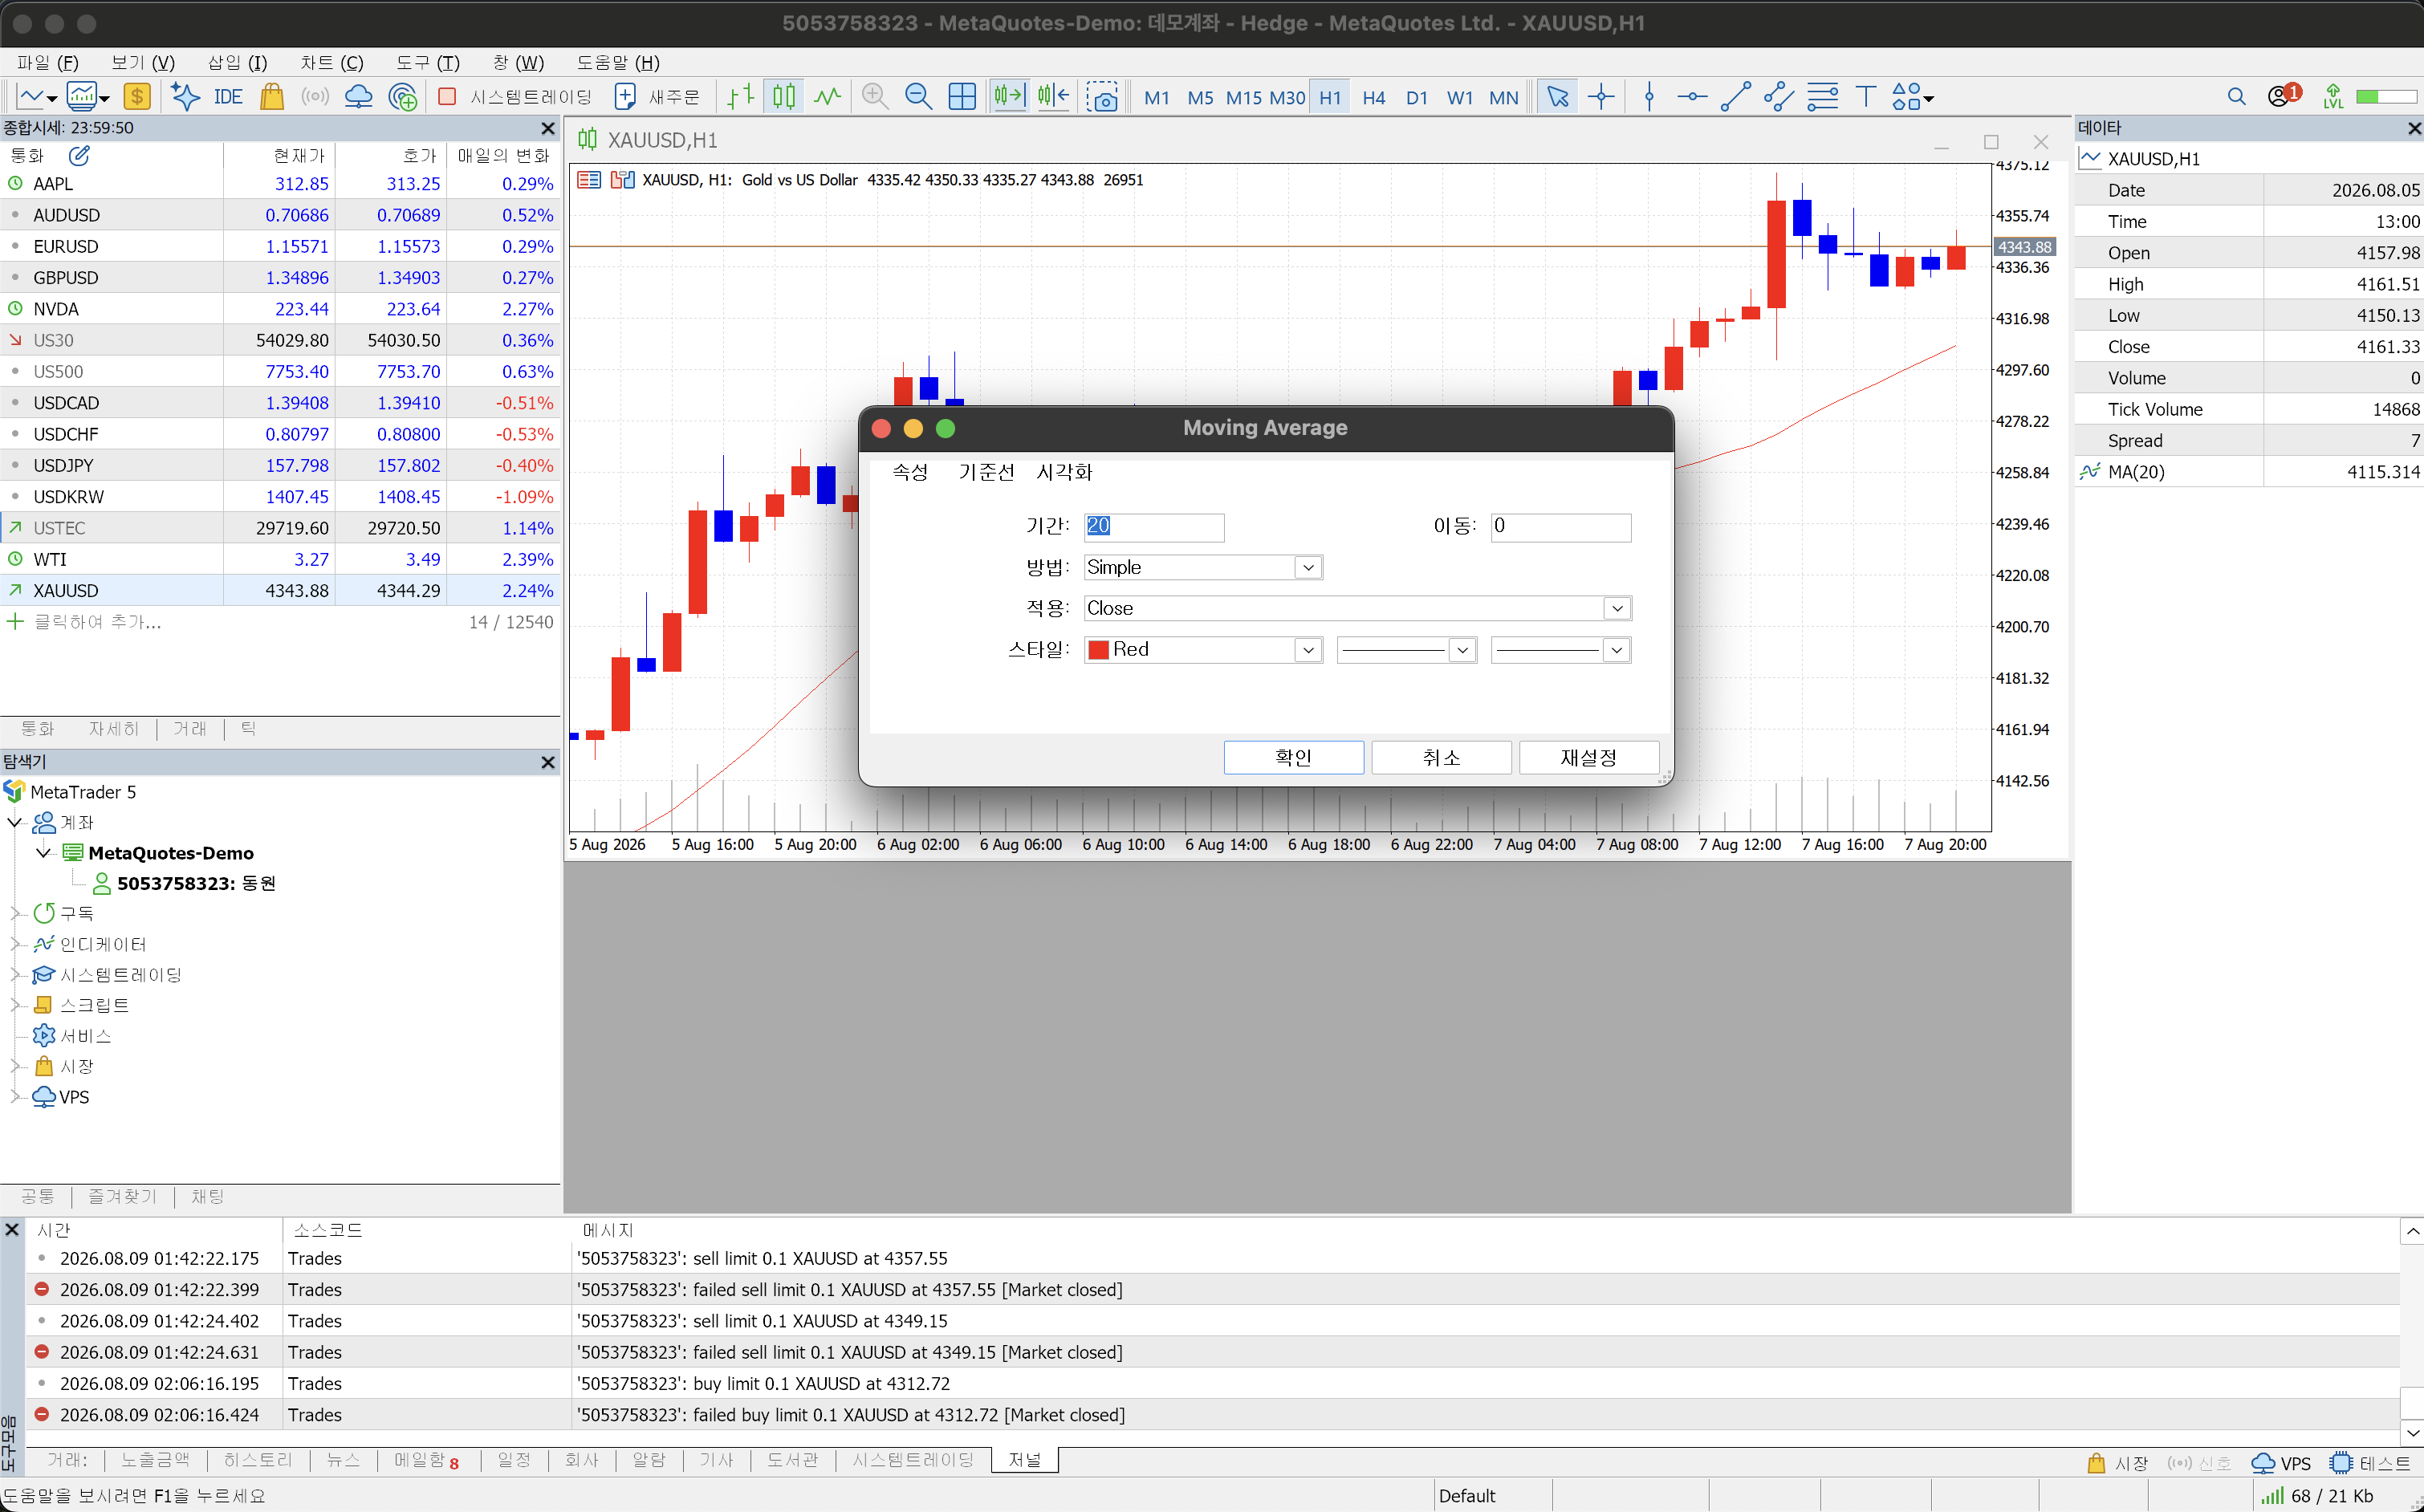
Task: Select the horizontal line drawing tool
Action: coord(1692,97)
